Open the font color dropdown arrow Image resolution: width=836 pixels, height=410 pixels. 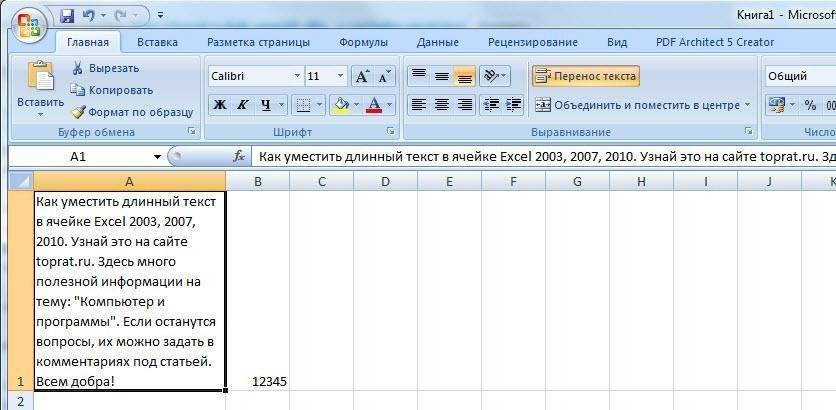click(390, 105)
